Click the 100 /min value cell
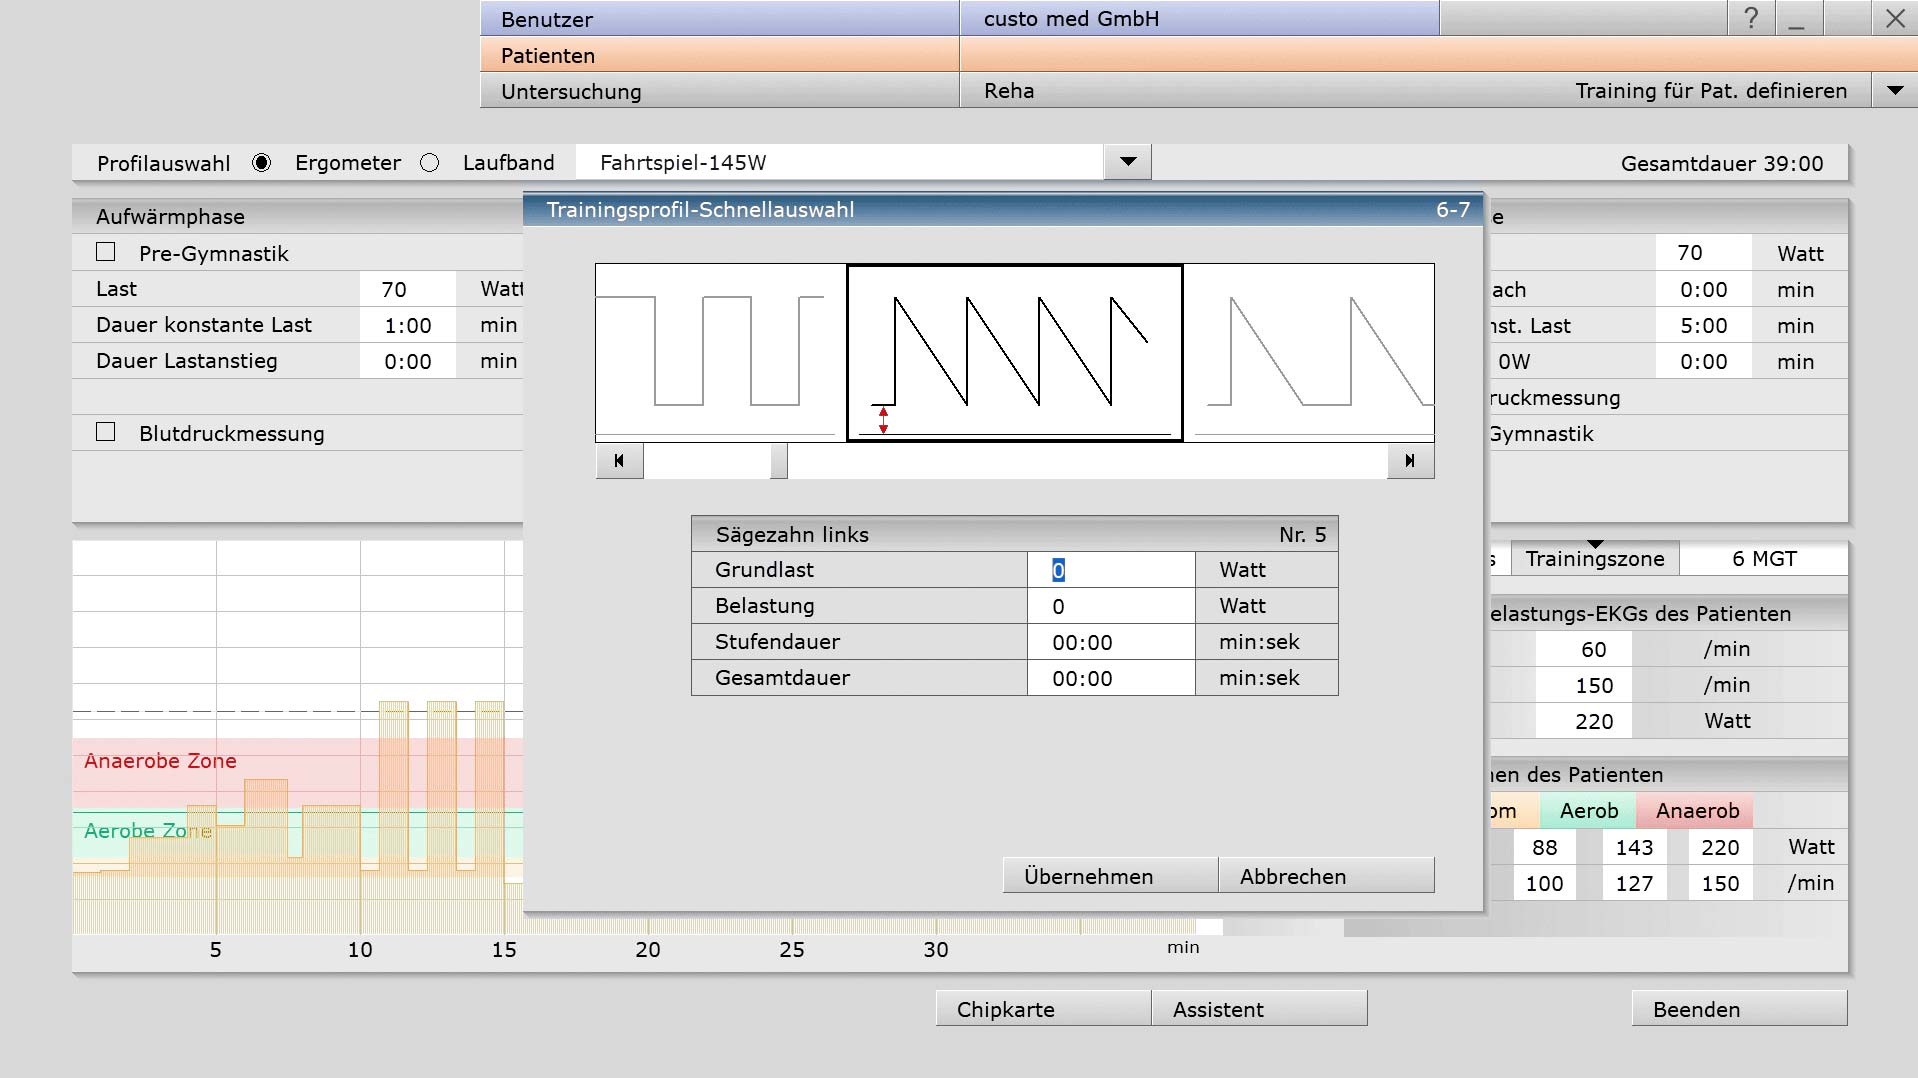Image resolution: width=1918 pixels, height=1078 pixels. pyautogui.click(x=1544, y=883)
